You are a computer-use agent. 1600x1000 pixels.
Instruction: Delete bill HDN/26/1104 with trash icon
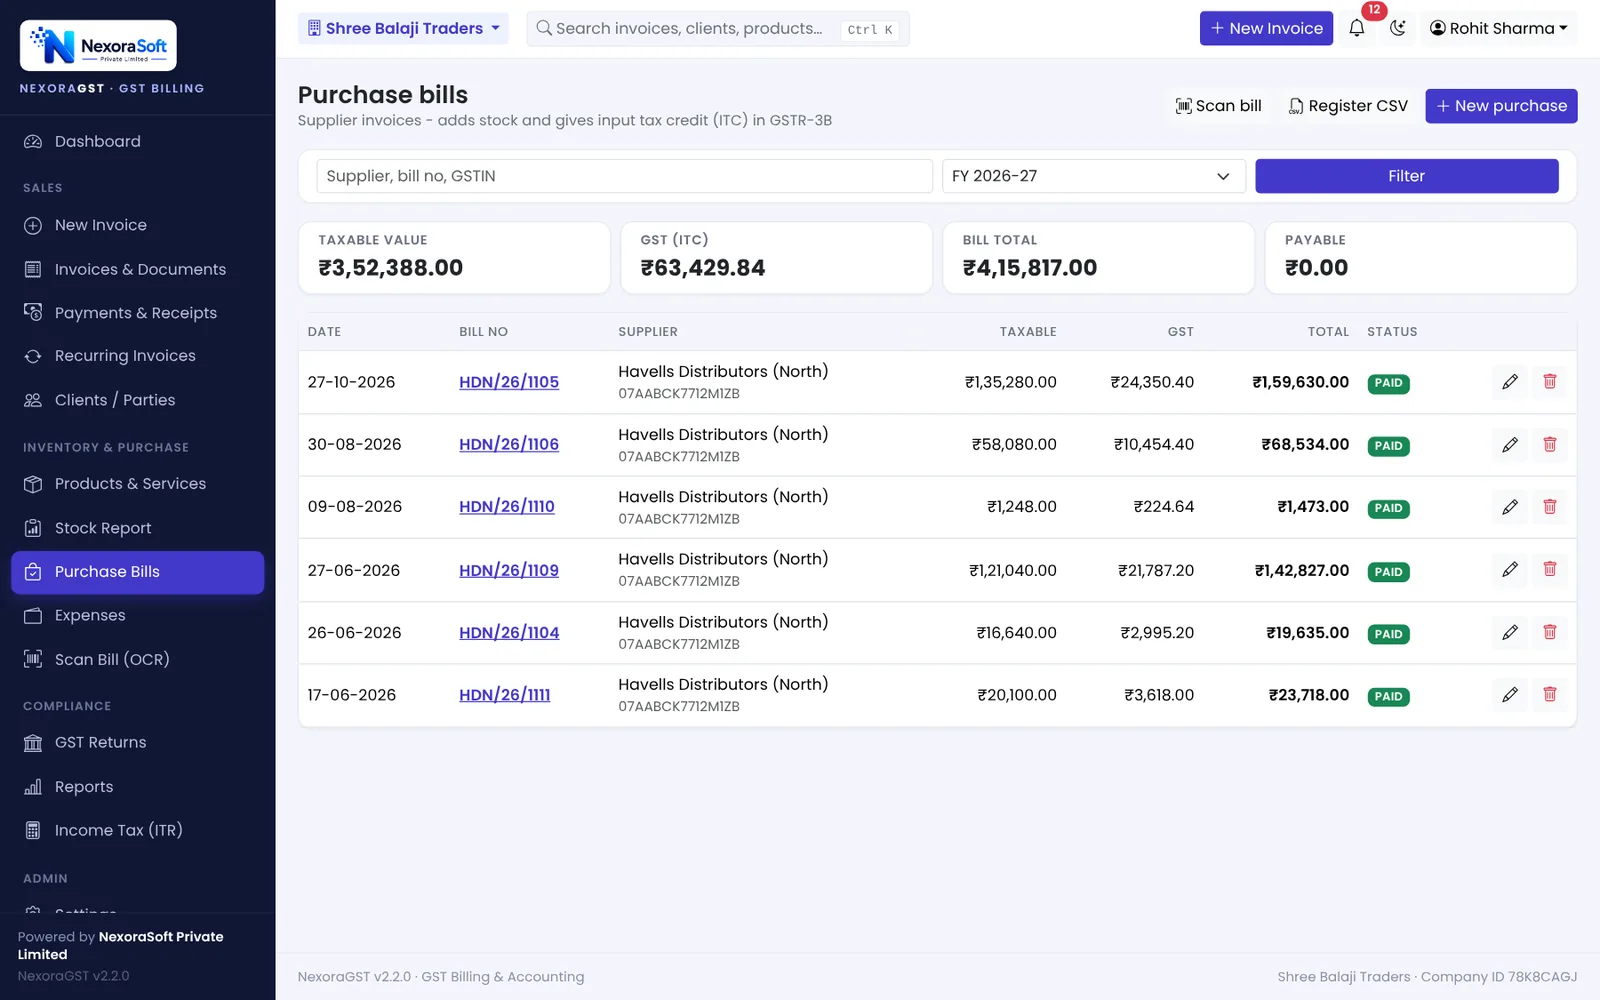[1550, 632]
